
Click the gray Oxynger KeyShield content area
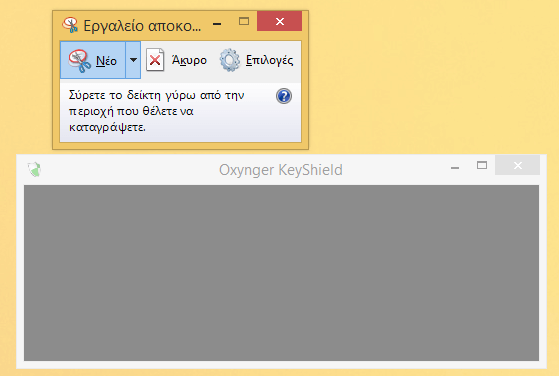[x=281, y=273]
